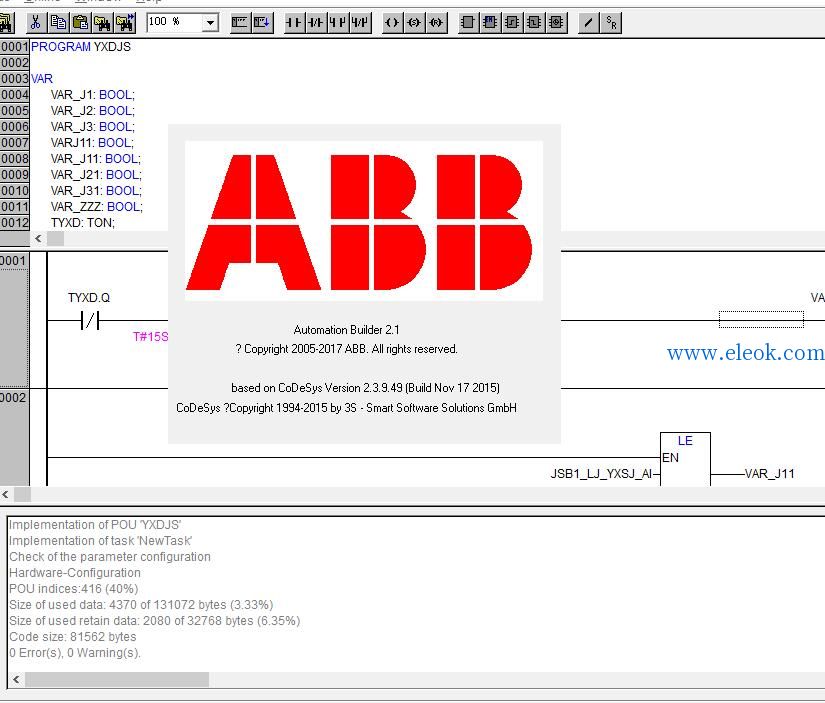Screen dimensions: 825x703
Task: Click message 'Check of the parameter configuration'
Action: (109, 557)
